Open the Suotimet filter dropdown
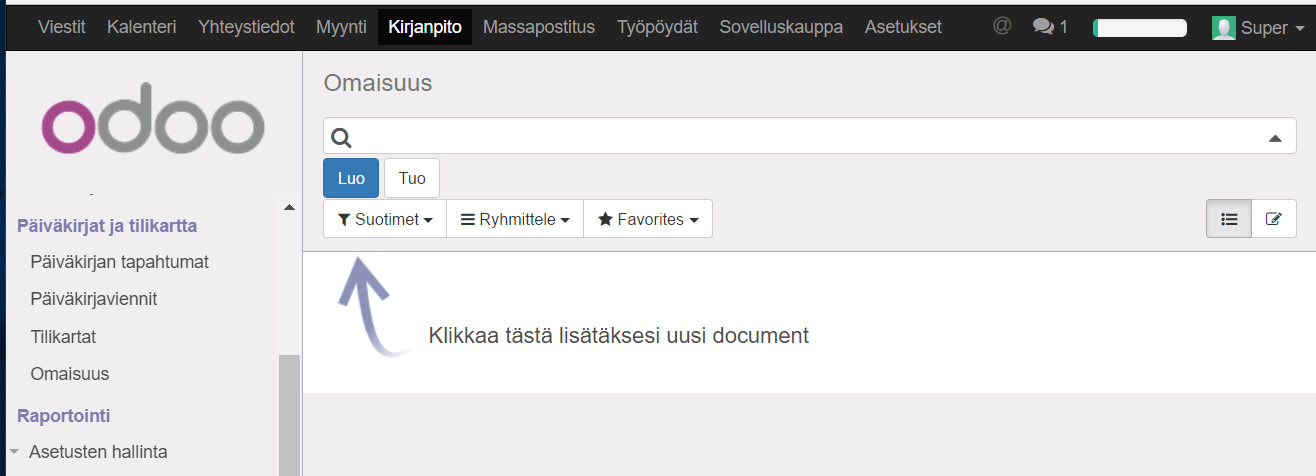The width and height of the screenshot is (1316, 476). pyautogui.click(x=384, y=219)
